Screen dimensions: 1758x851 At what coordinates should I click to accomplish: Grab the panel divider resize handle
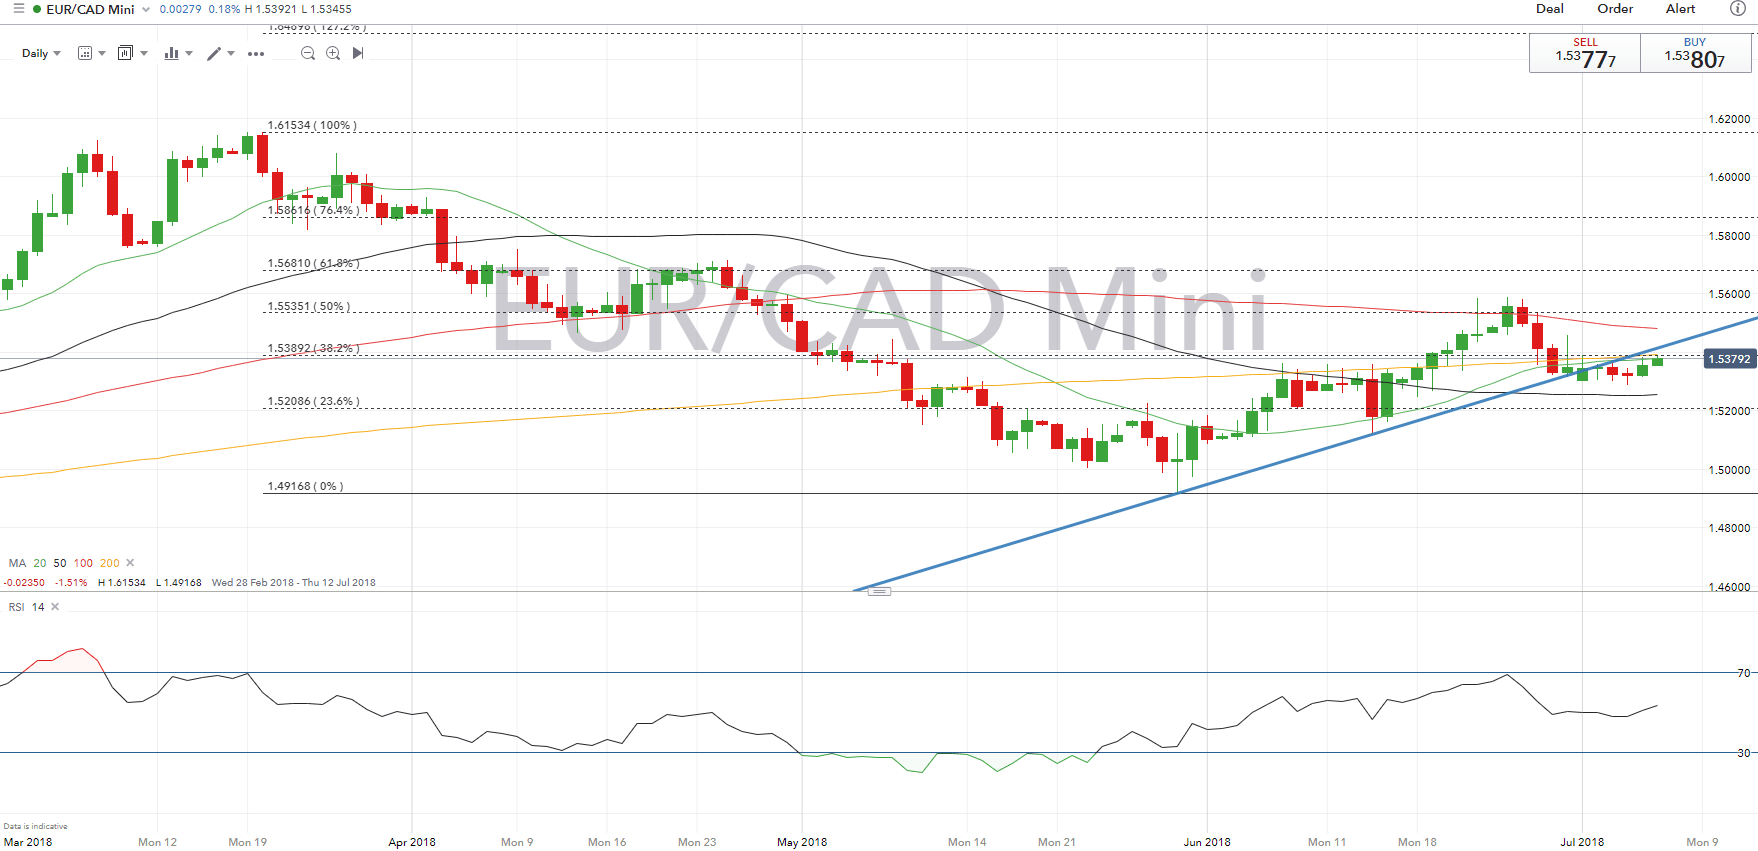coord(879,592)
